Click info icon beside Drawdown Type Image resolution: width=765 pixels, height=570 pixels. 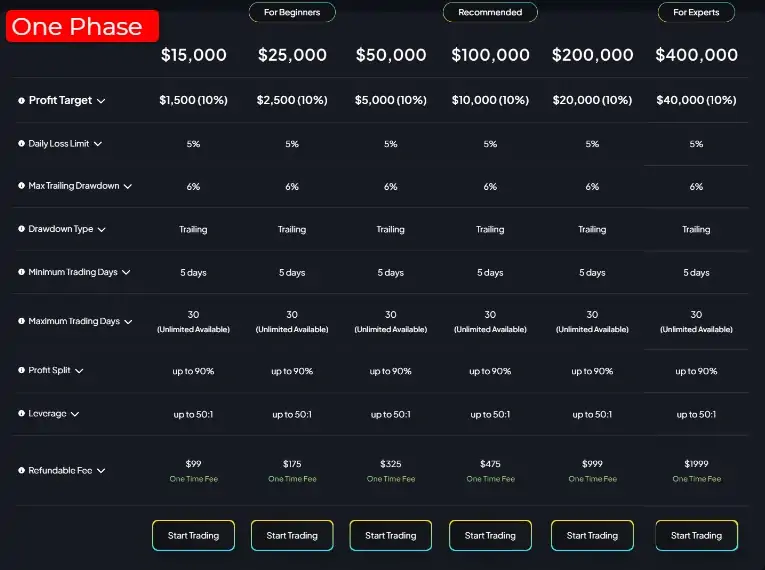(x=21, y=229)
